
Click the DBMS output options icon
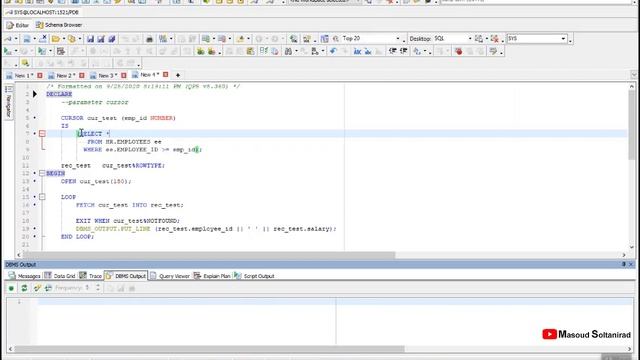37,288
